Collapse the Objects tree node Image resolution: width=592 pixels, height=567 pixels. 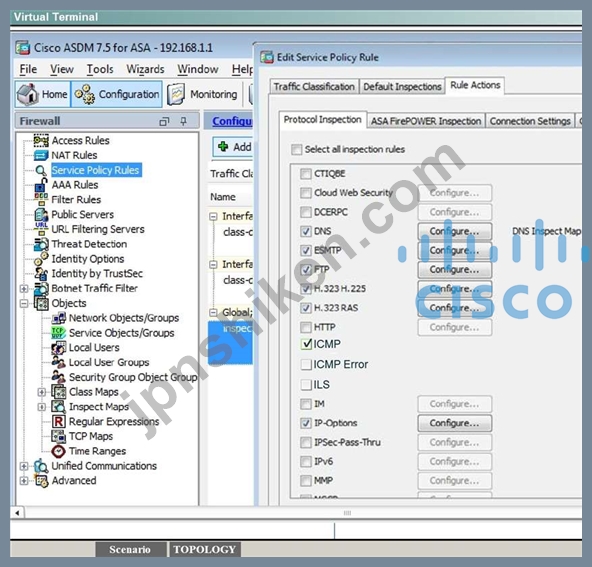tap(24, 304)
